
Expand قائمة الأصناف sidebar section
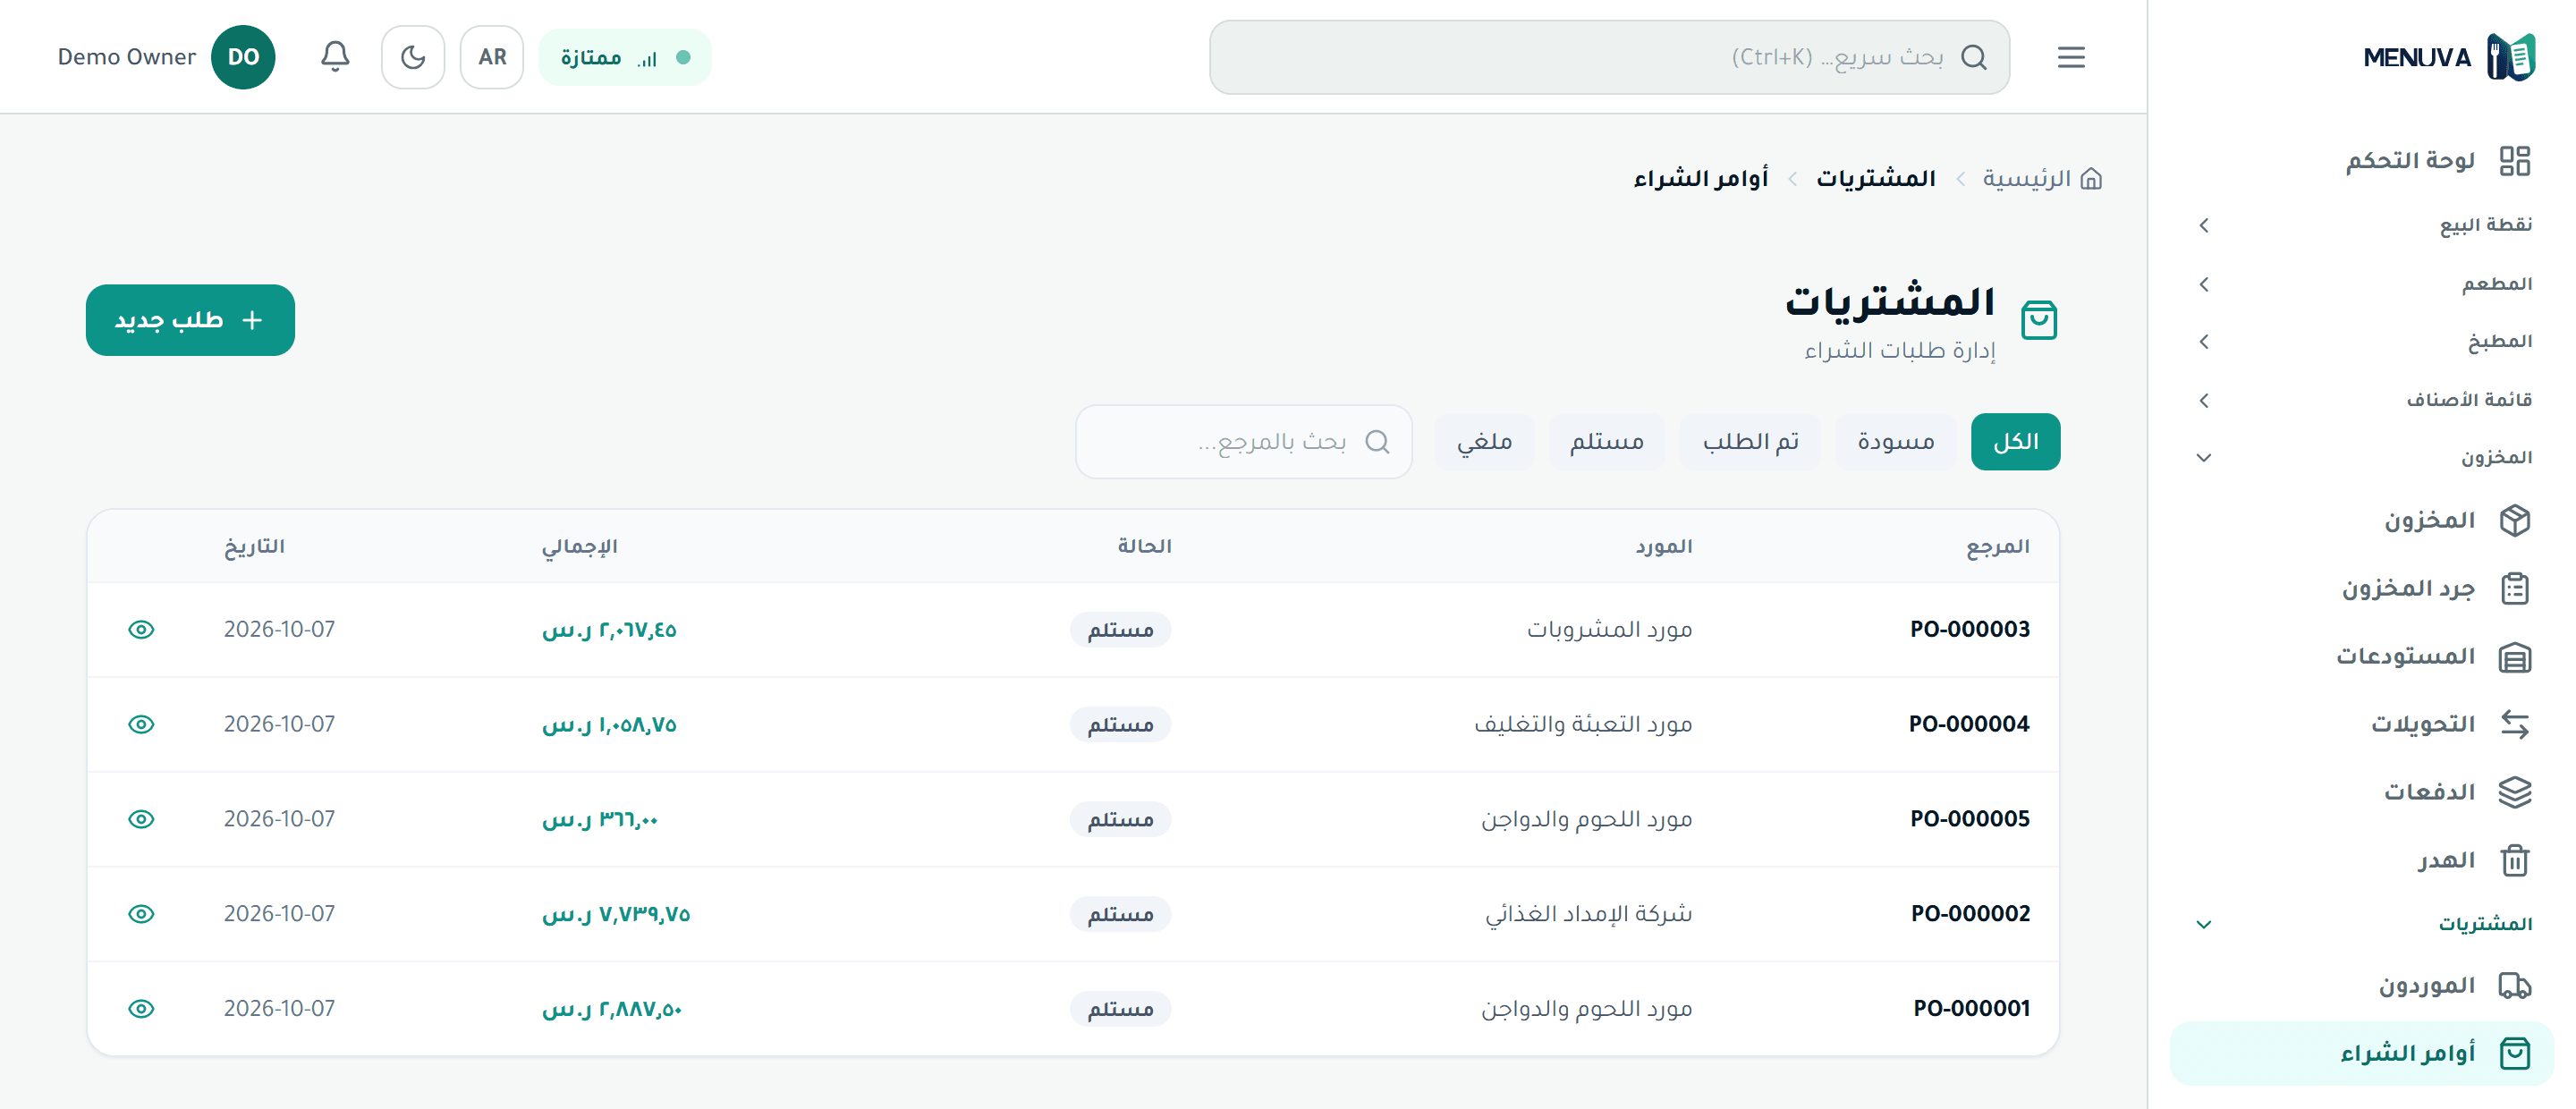point(2361,400)
